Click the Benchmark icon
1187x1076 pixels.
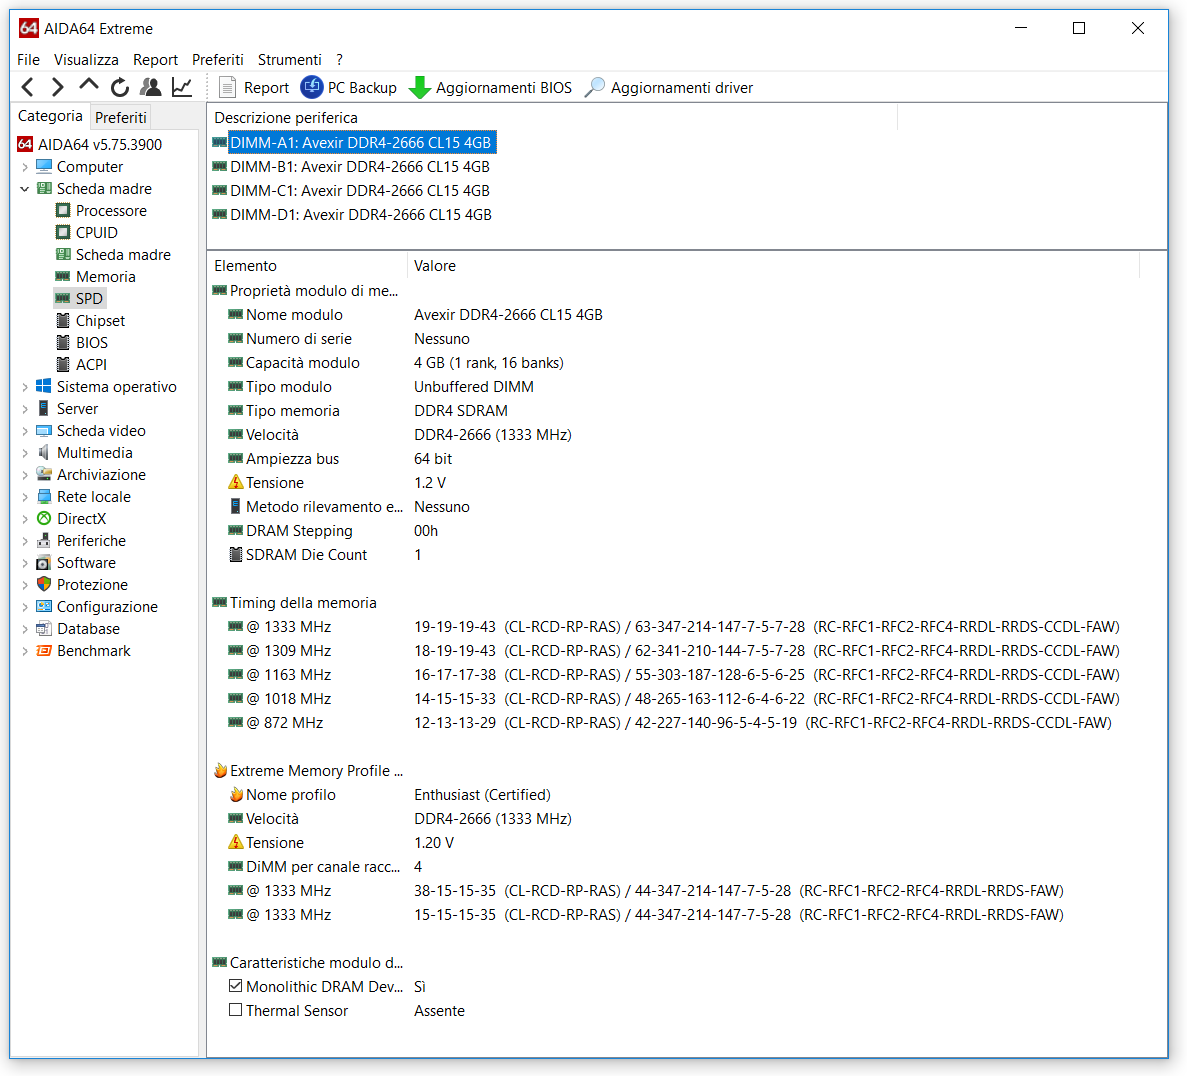click(44, 650)
